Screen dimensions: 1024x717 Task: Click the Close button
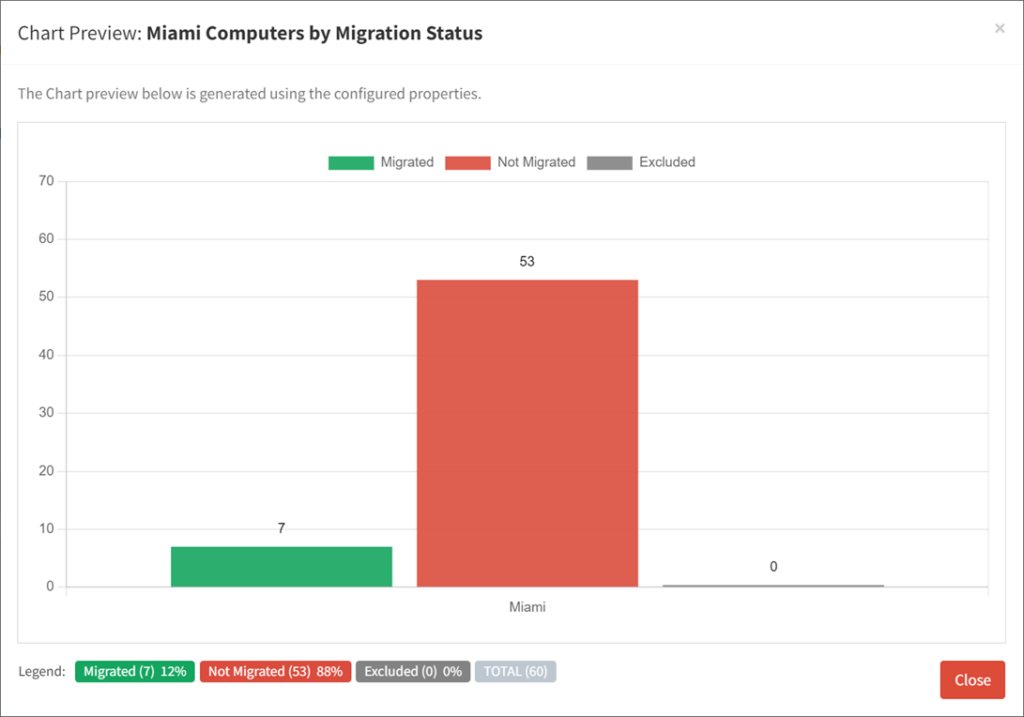click(x=972, y=679)
